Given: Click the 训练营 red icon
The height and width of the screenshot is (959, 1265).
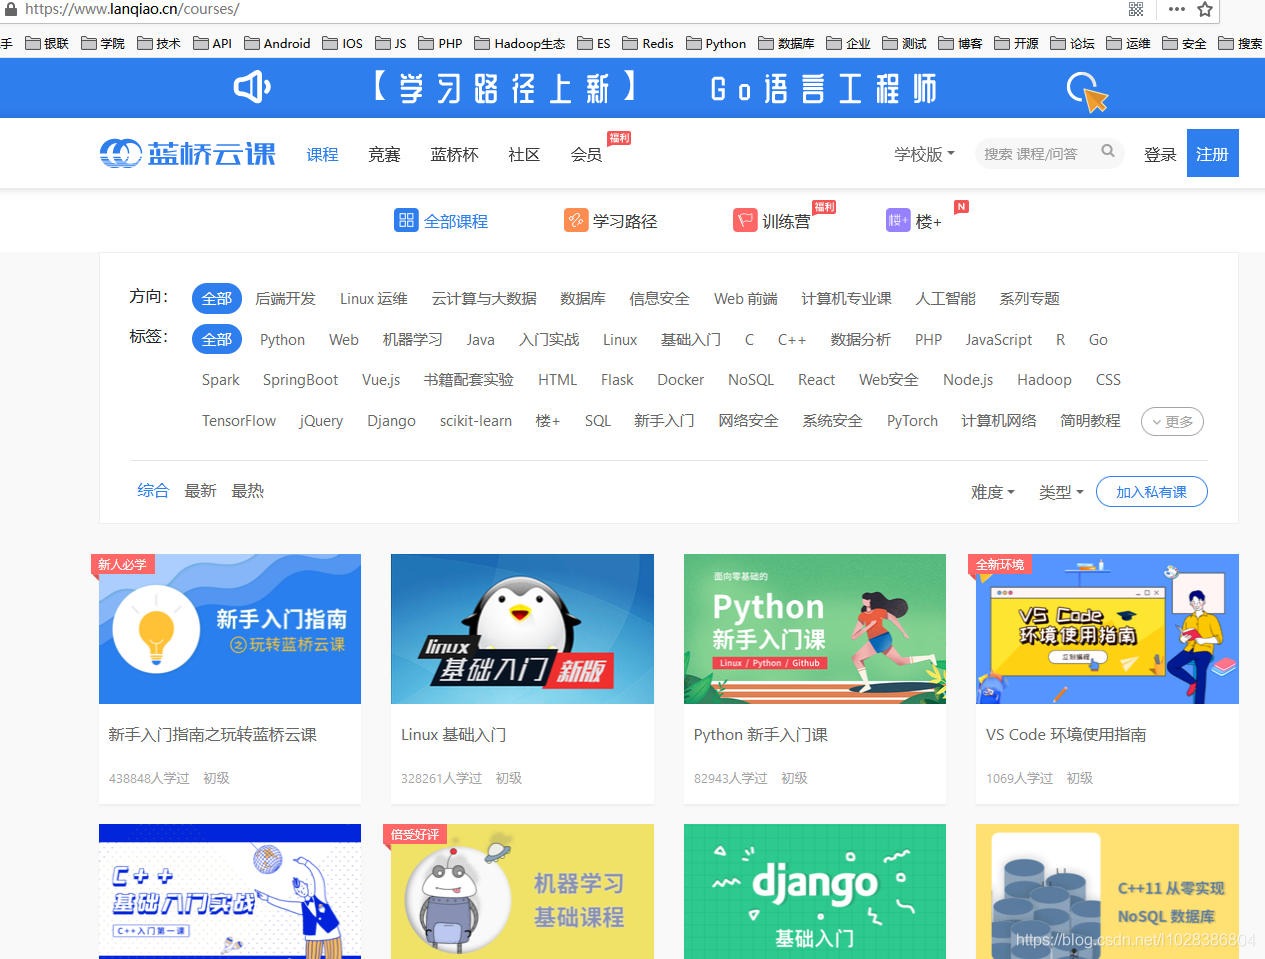Looking at the screenshot, I should pos(745,220).
